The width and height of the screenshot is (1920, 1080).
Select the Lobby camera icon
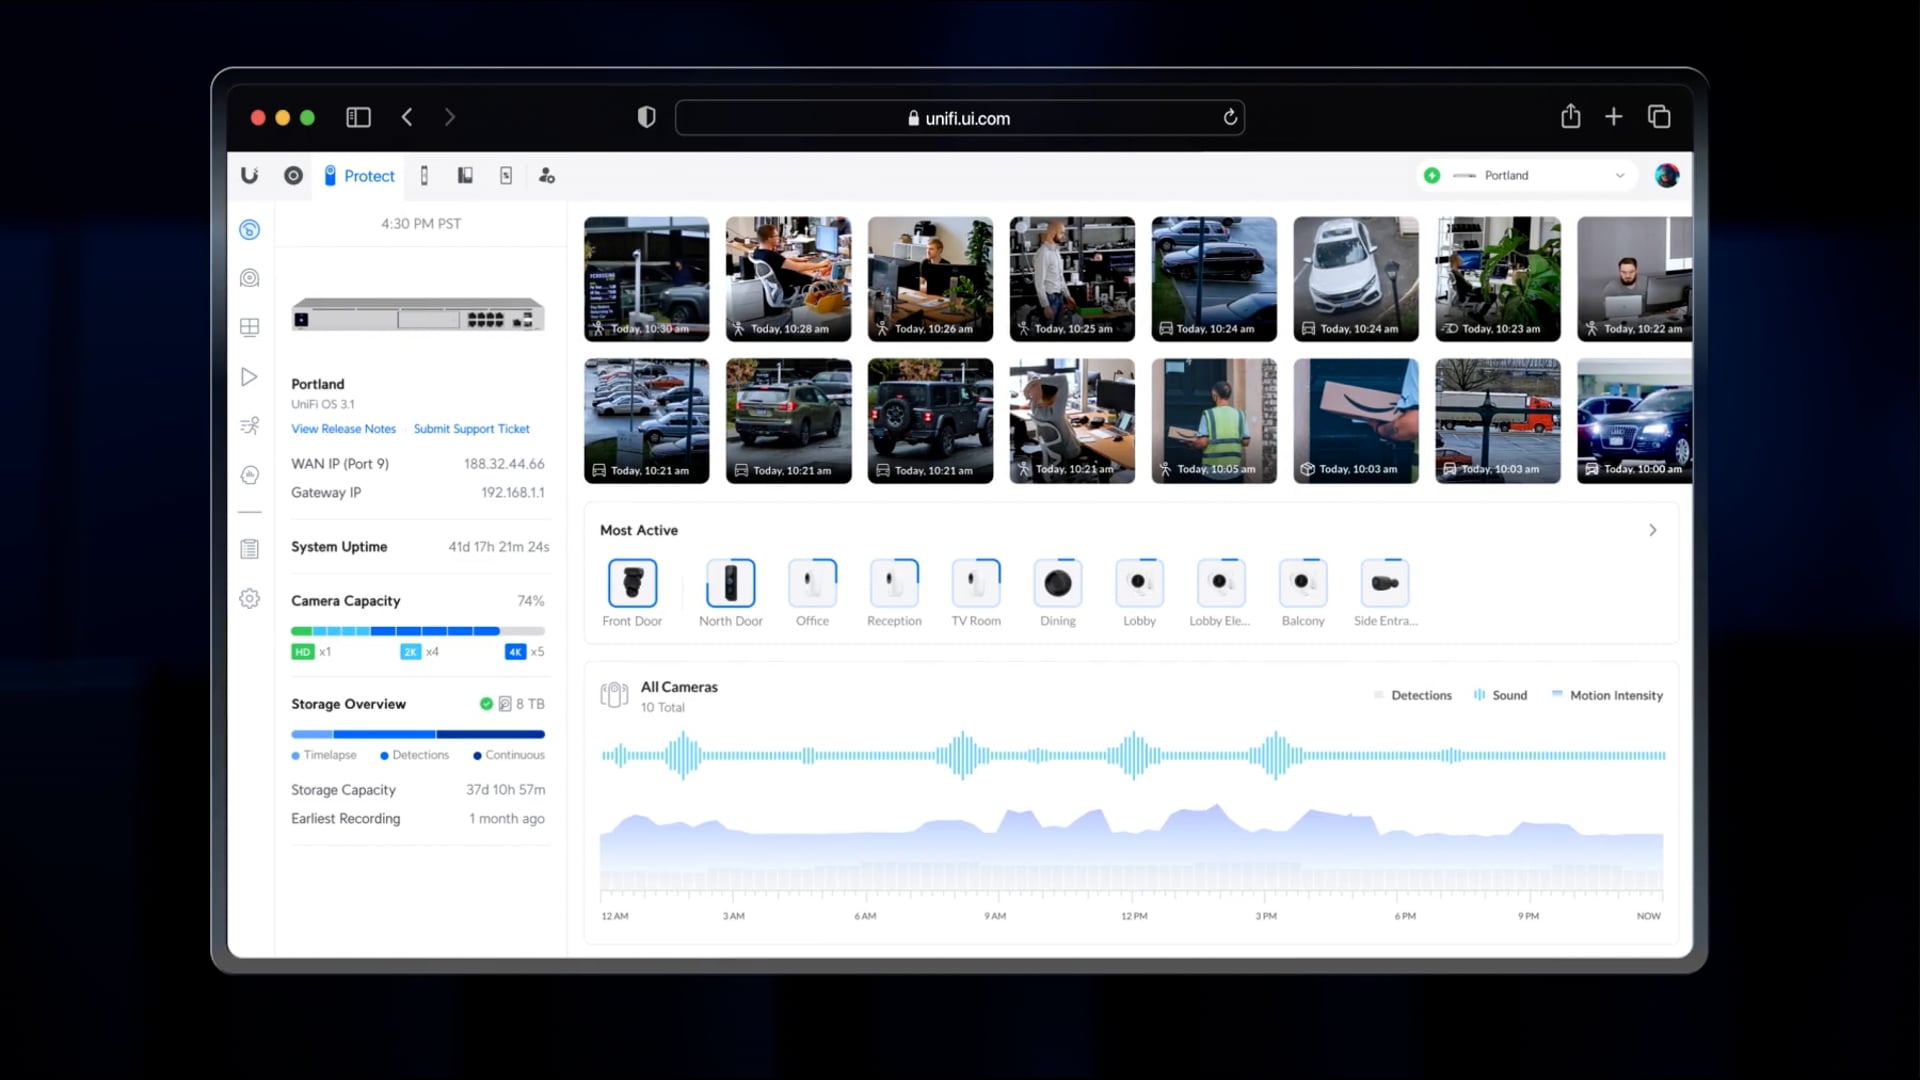tap(1140, 583)
